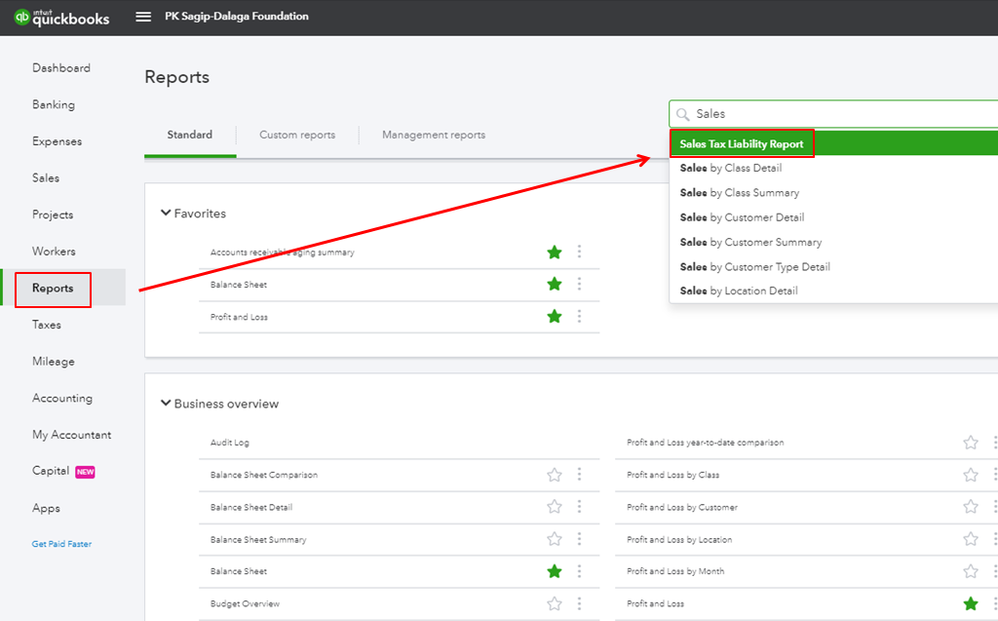Unfavorite Accounts receivable aging summary star
This screenshot has width=998, height=621.
pos(554,252)
